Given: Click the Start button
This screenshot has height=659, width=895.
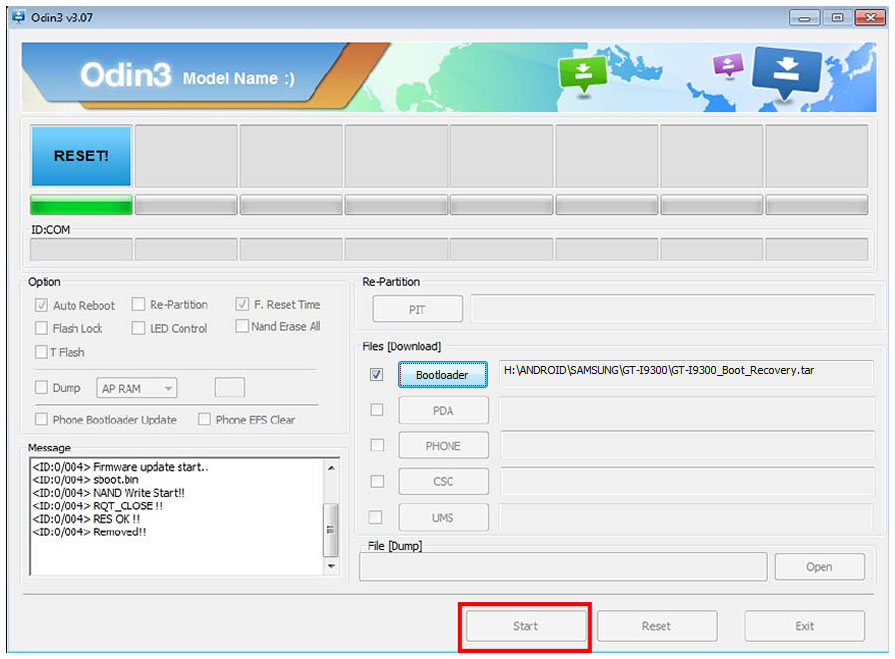Looking at the screenshot, I should (526, 626).
